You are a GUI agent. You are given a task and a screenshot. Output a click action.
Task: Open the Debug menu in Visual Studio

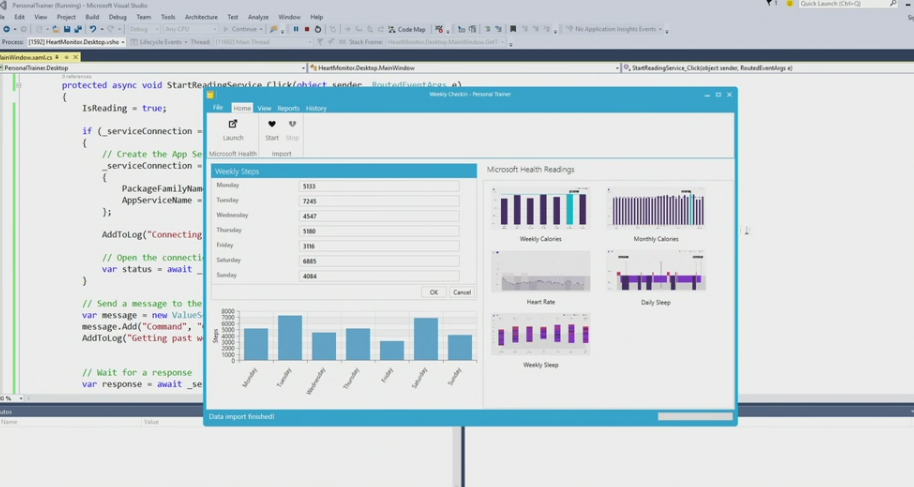pyautogui.click(x=117, y=17)
